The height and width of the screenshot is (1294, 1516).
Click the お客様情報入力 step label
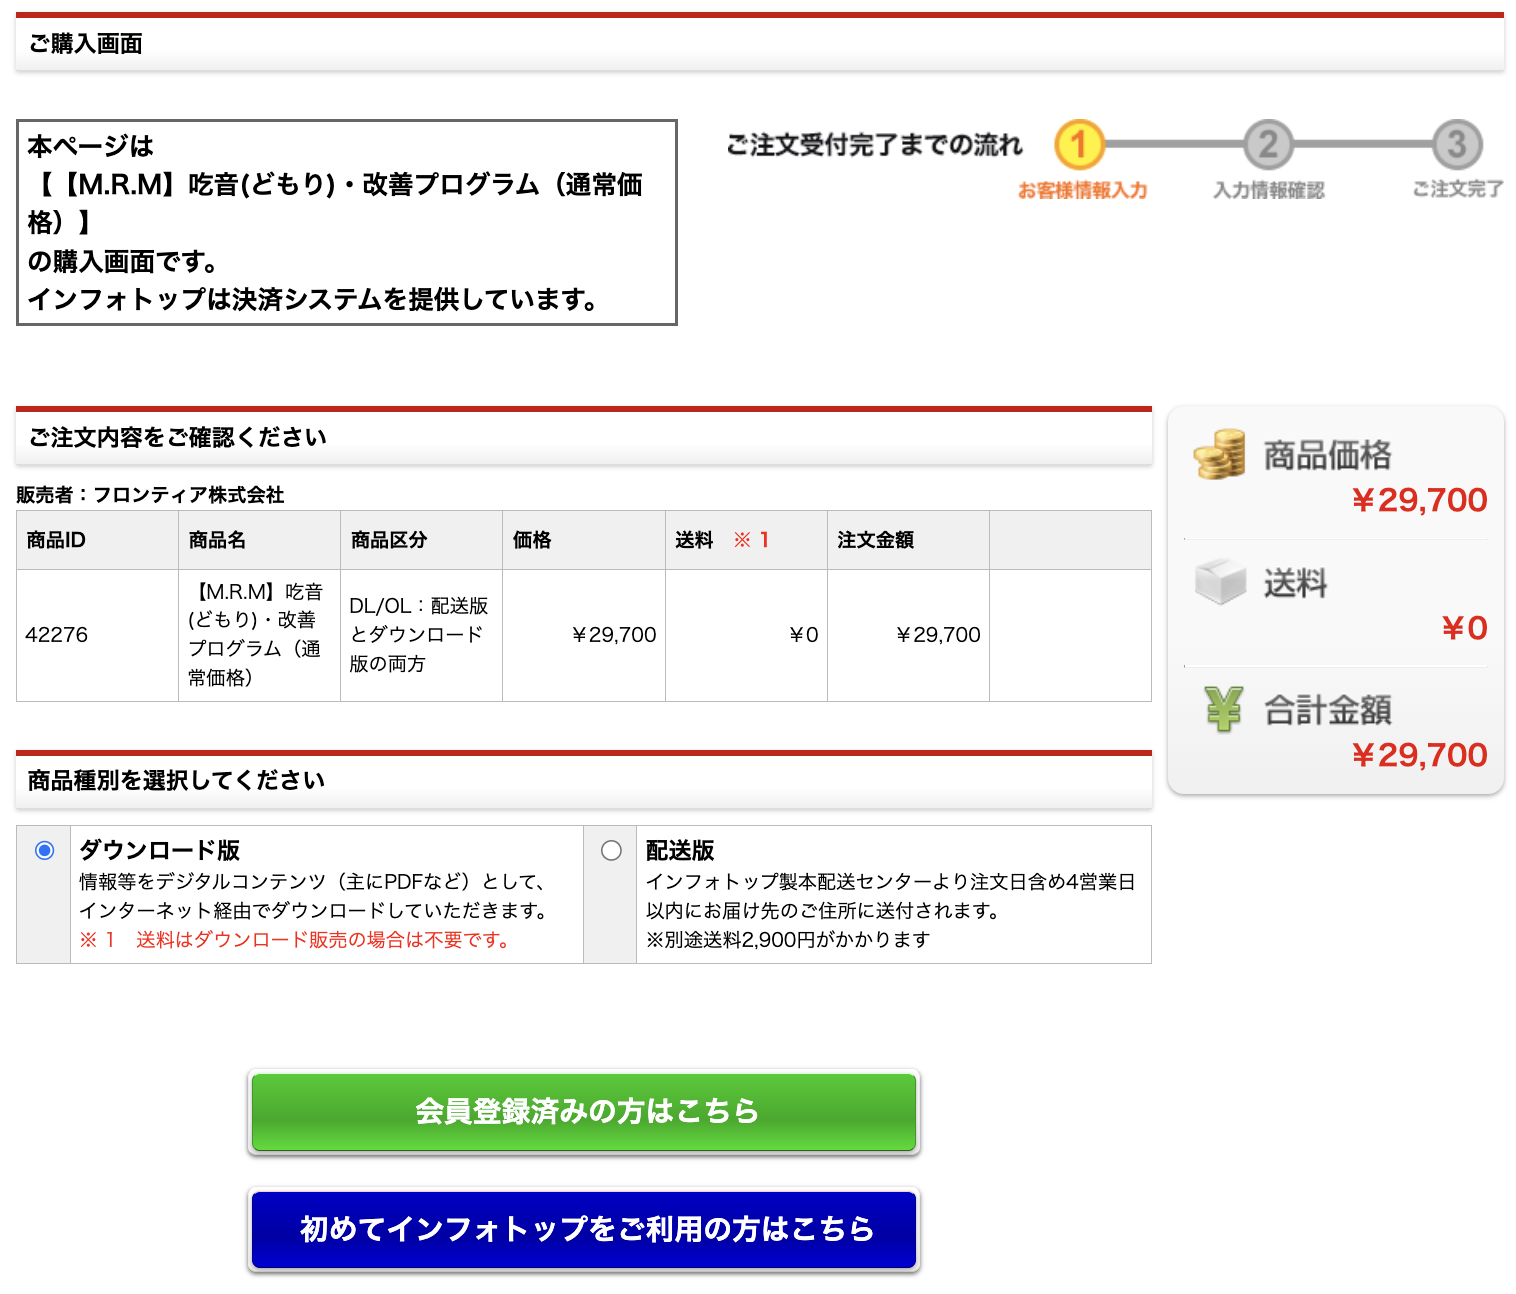click(1082, 190)
